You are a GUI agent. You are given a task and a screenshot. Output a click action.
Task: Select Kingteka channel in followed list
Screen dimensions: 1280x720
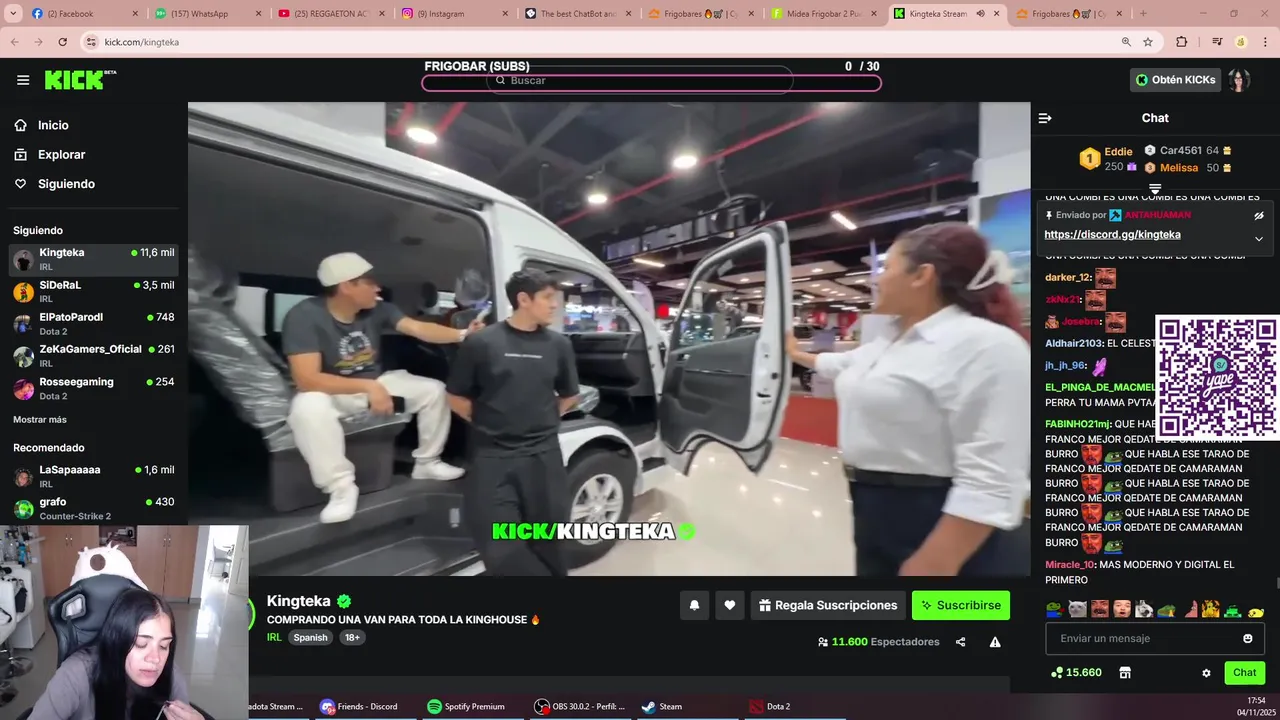pos(94,260)
